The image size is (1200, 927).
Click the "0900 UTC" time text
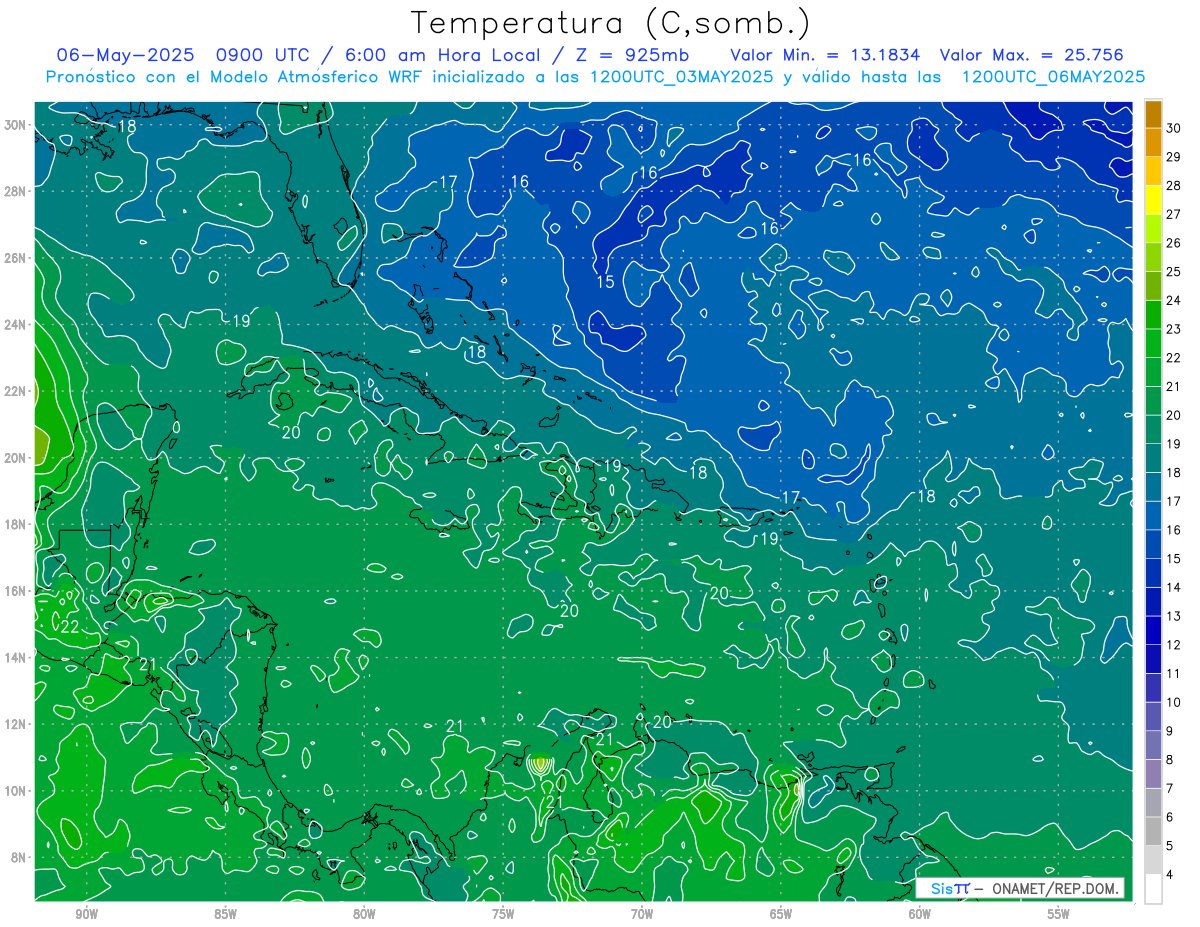[264, 55]
